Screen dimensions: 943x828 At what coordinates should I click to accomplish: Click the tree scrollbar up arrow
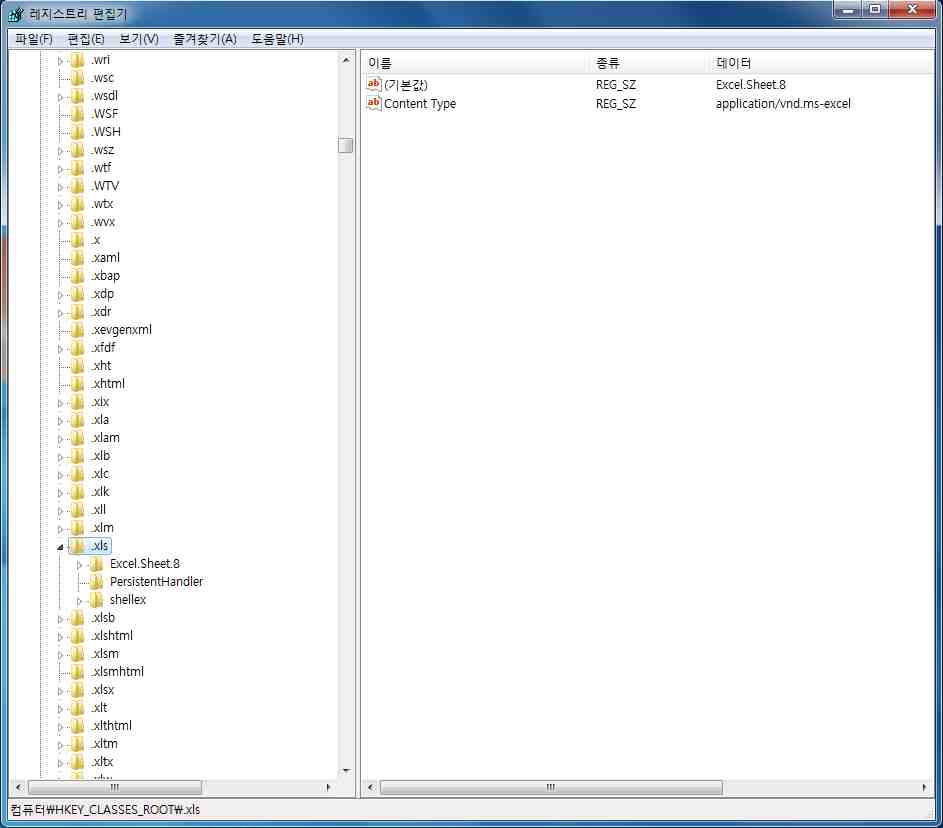[345, 60]
